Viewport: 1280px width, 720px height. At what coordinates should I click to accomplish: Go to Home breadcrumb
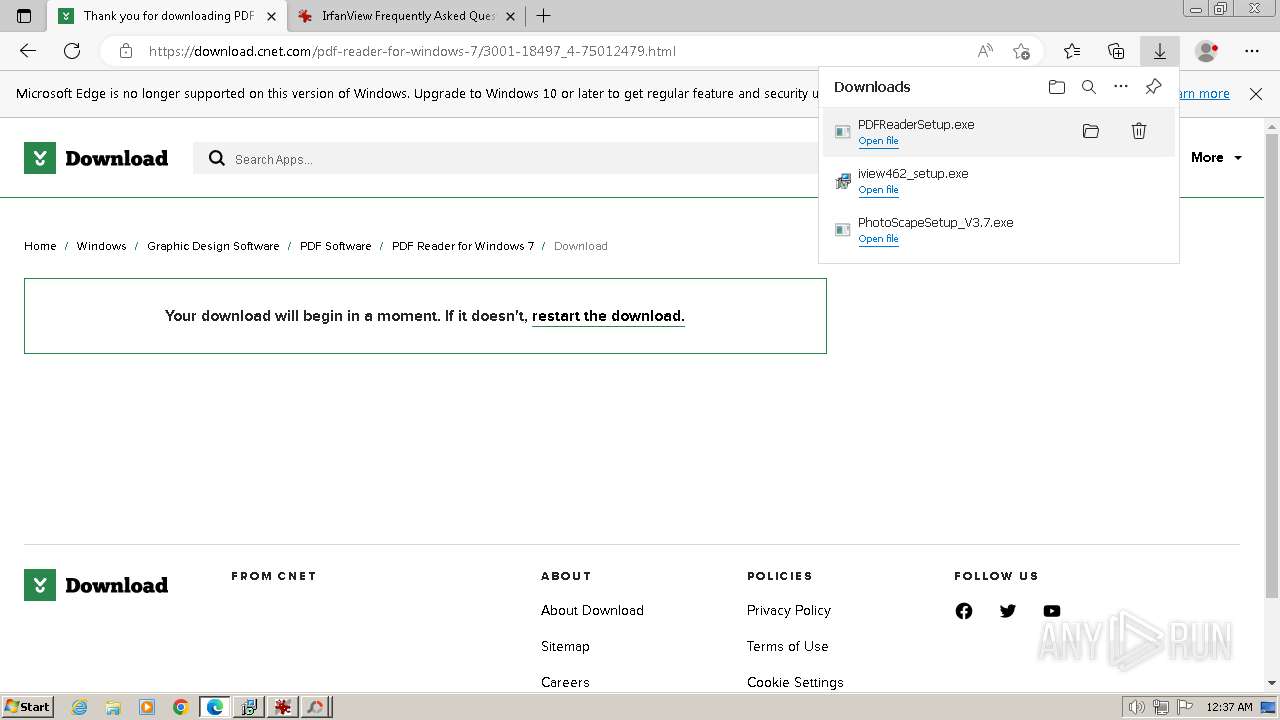(x=40, y=246)
